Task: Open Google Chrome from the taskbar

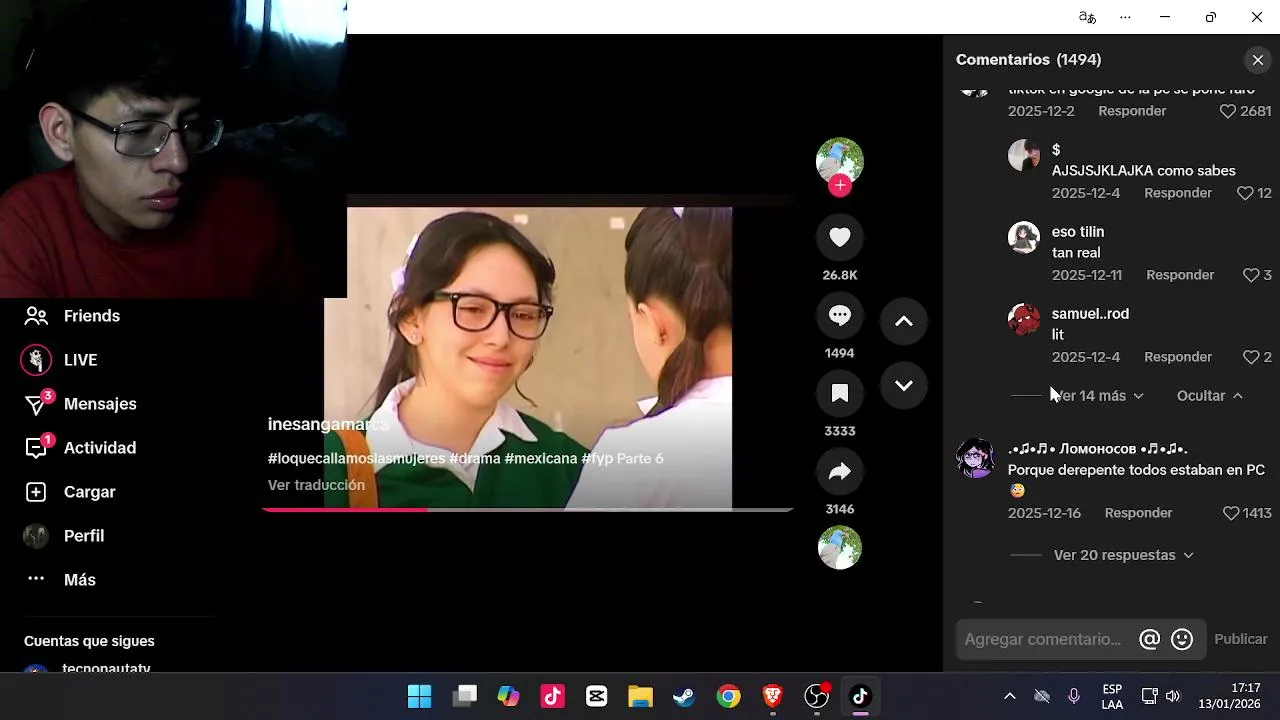Action: coord(729,696)
